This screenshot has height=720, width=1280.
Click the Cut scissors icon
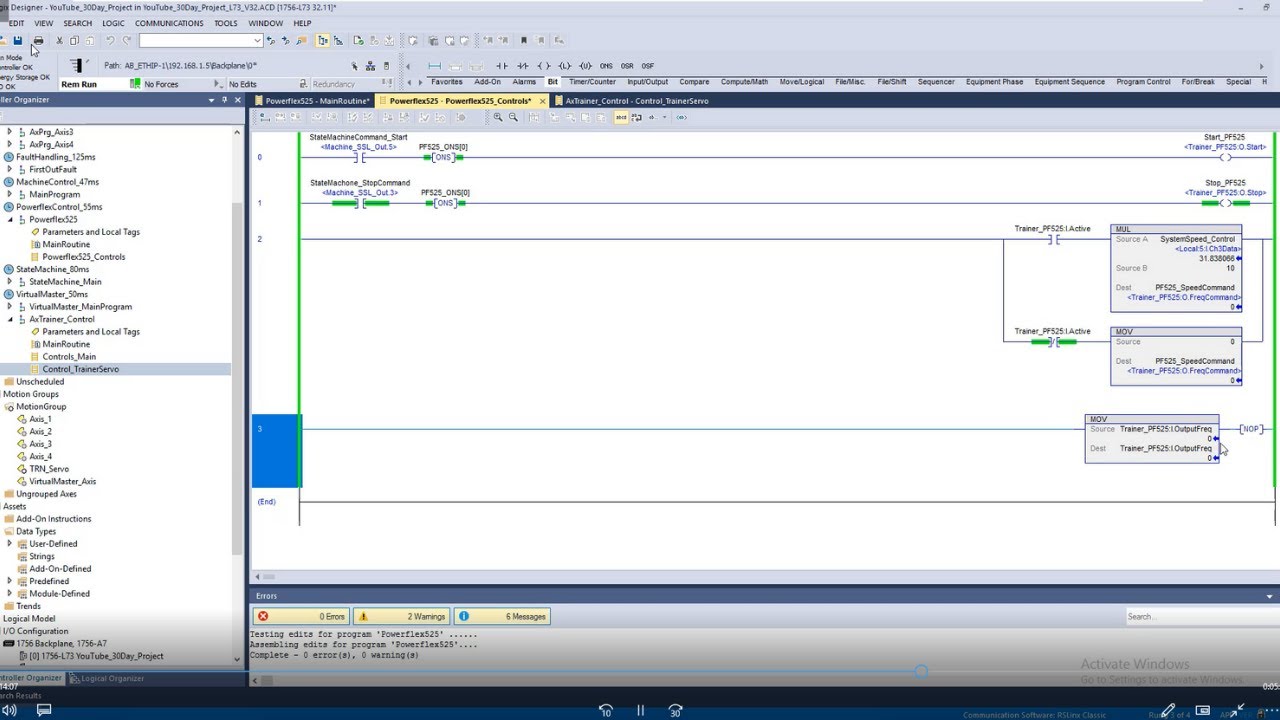[x=59, y=40]
